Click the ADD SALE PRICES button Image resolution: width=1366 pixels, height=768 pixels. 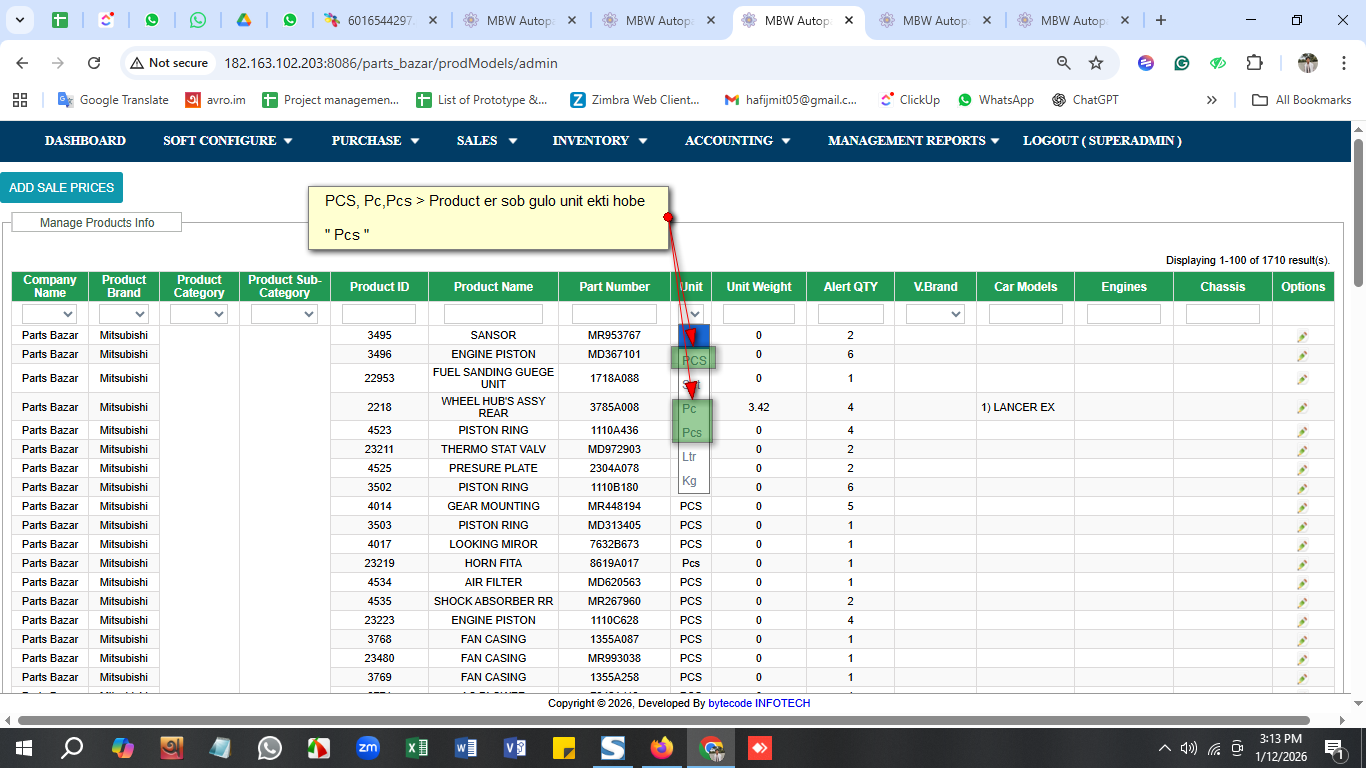point(61,188)
